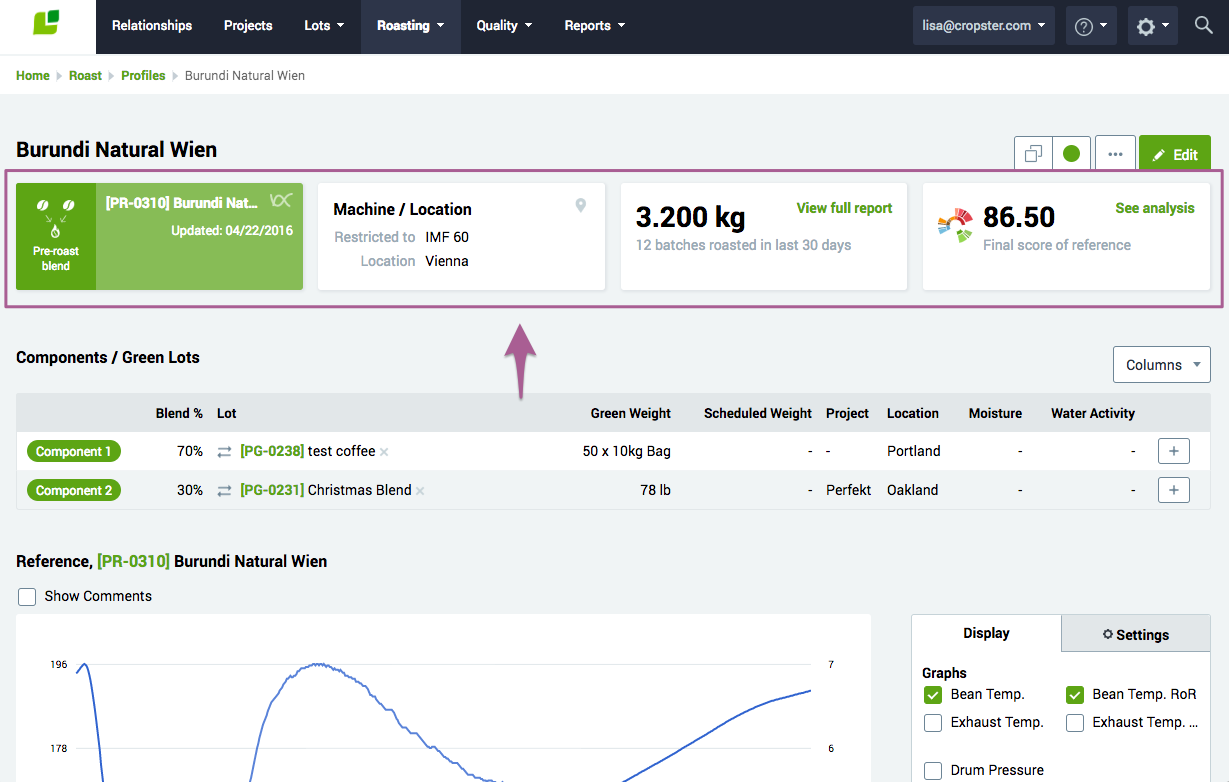Open the [PR-0310] reference link
The width and height of the screenshot is (1229, 782).
click(133, 562)
